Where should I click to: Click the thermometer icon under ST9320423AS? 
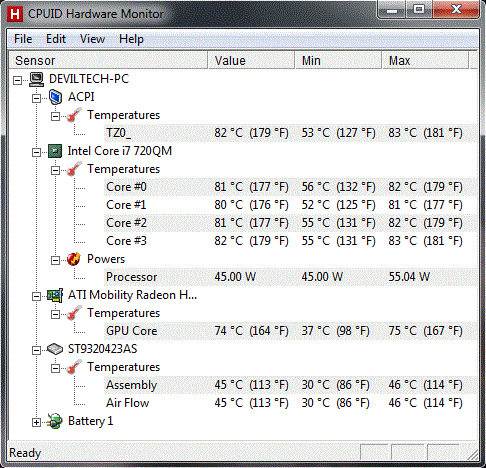coord(74,367)
